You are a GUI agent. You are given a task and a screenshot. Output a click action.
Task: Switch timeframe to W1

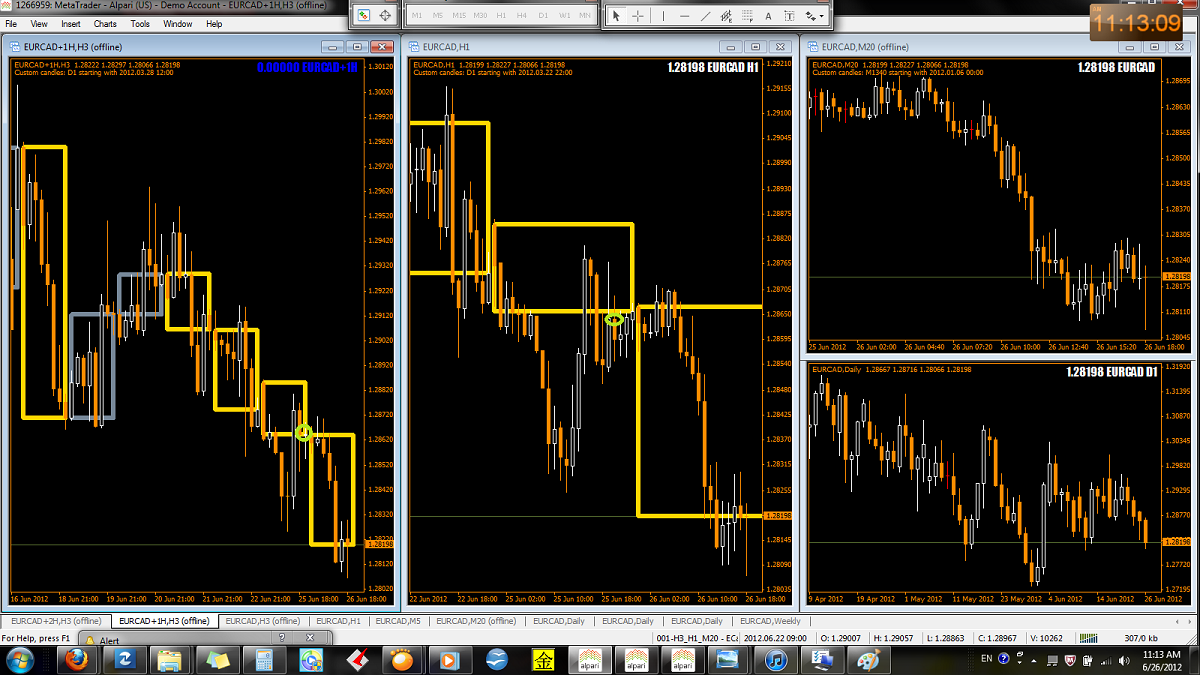(564, 16)
